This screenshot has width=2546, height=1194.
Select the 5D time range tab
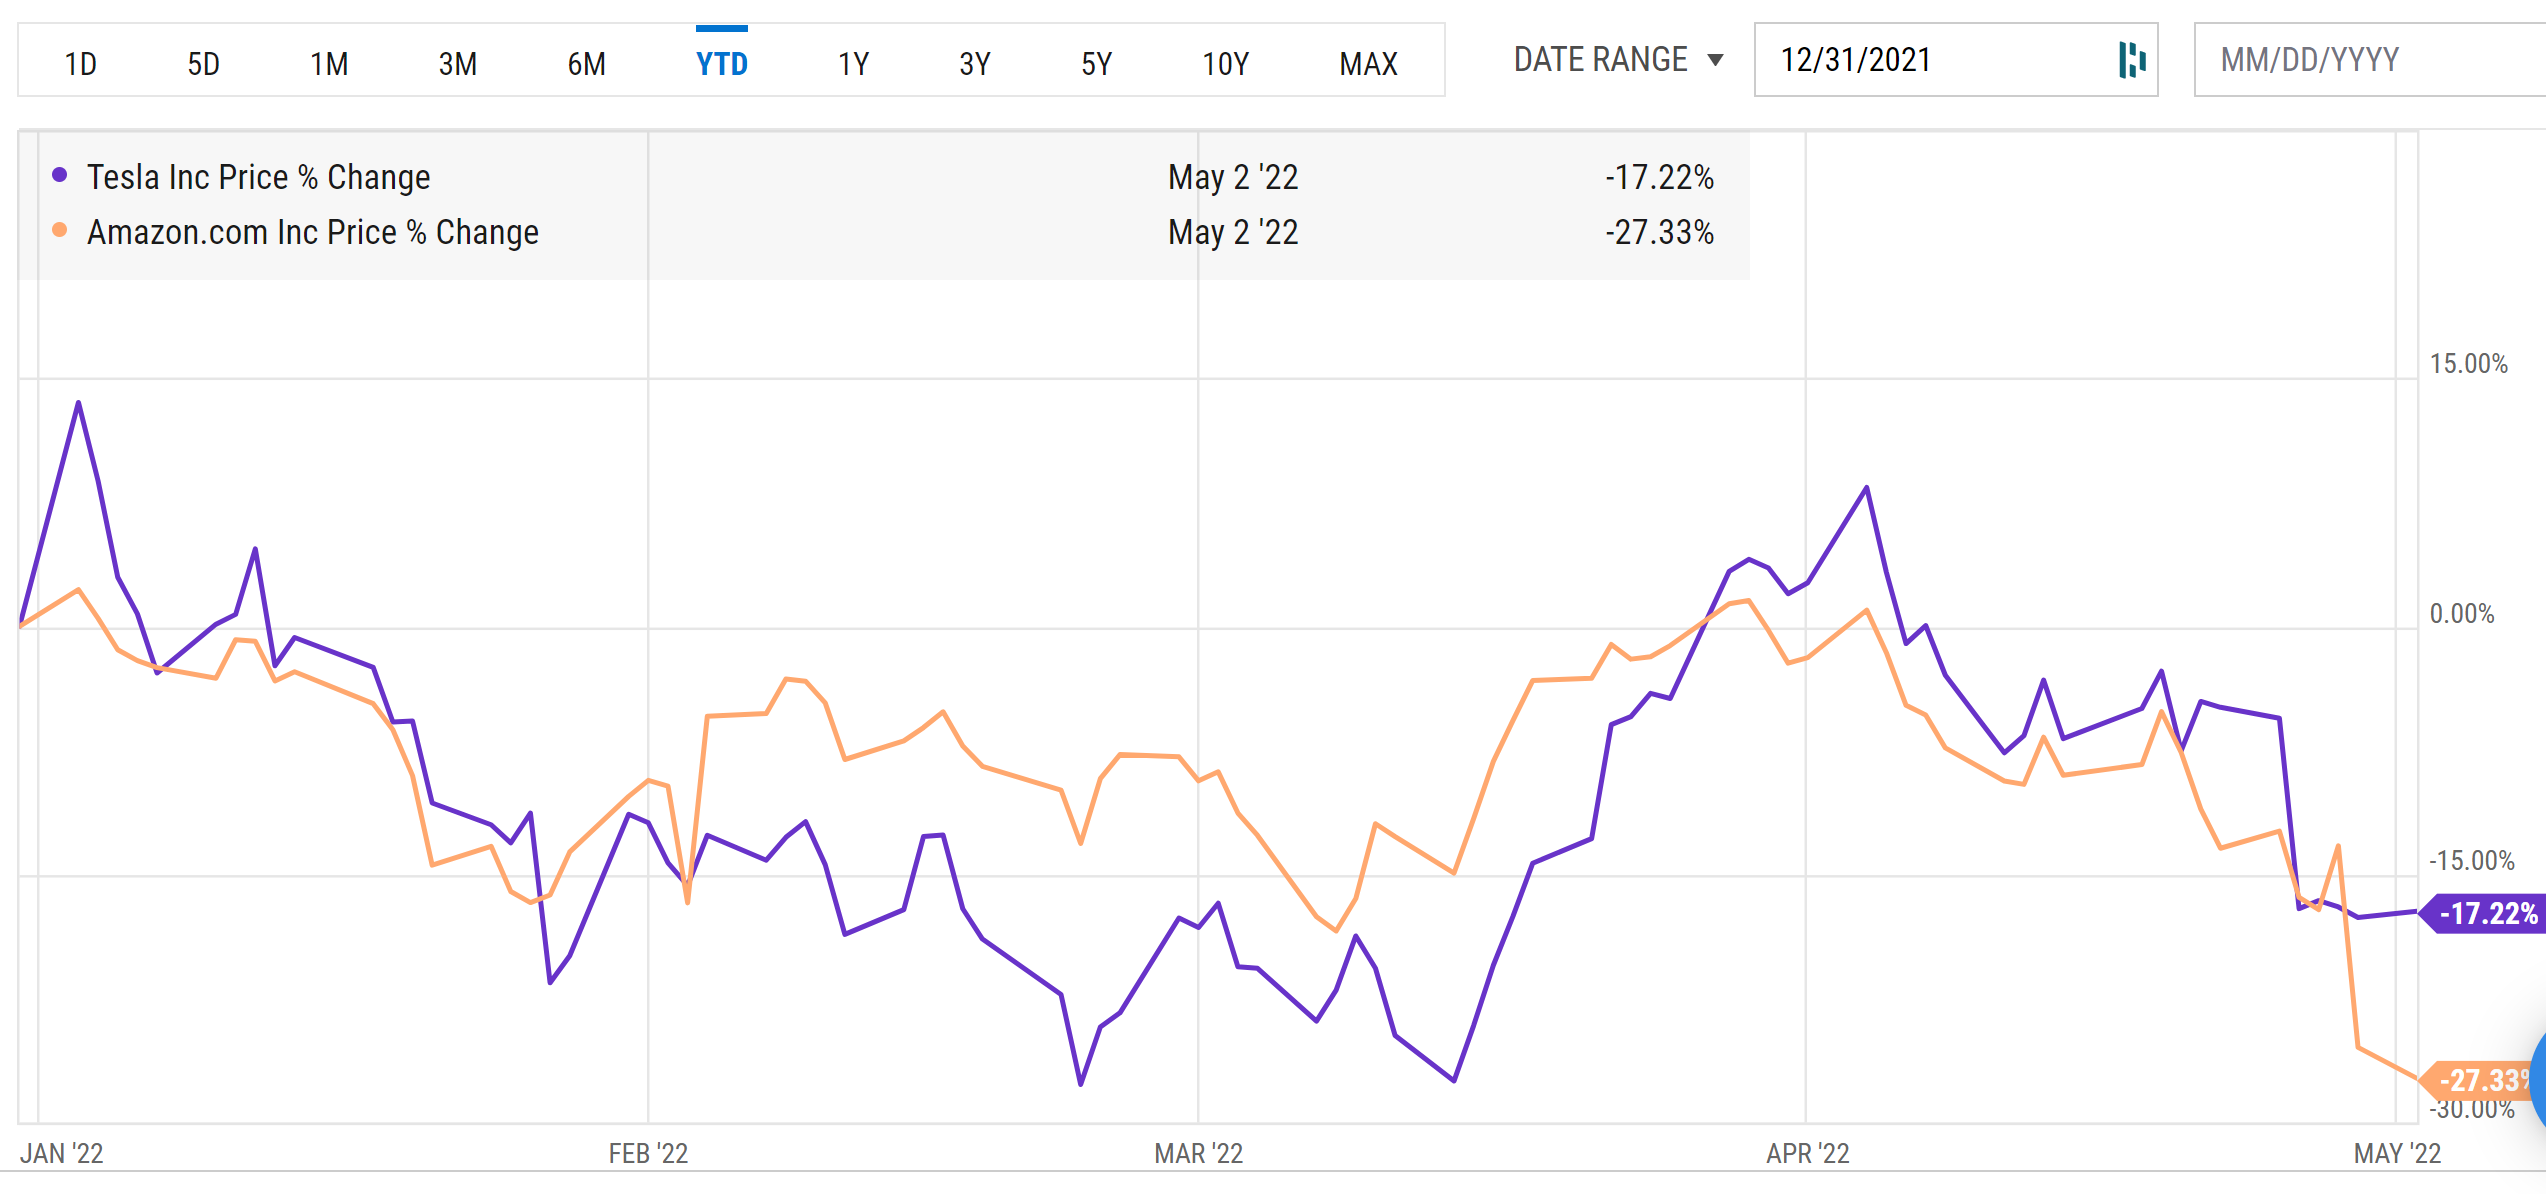click(x=203, y=64)
